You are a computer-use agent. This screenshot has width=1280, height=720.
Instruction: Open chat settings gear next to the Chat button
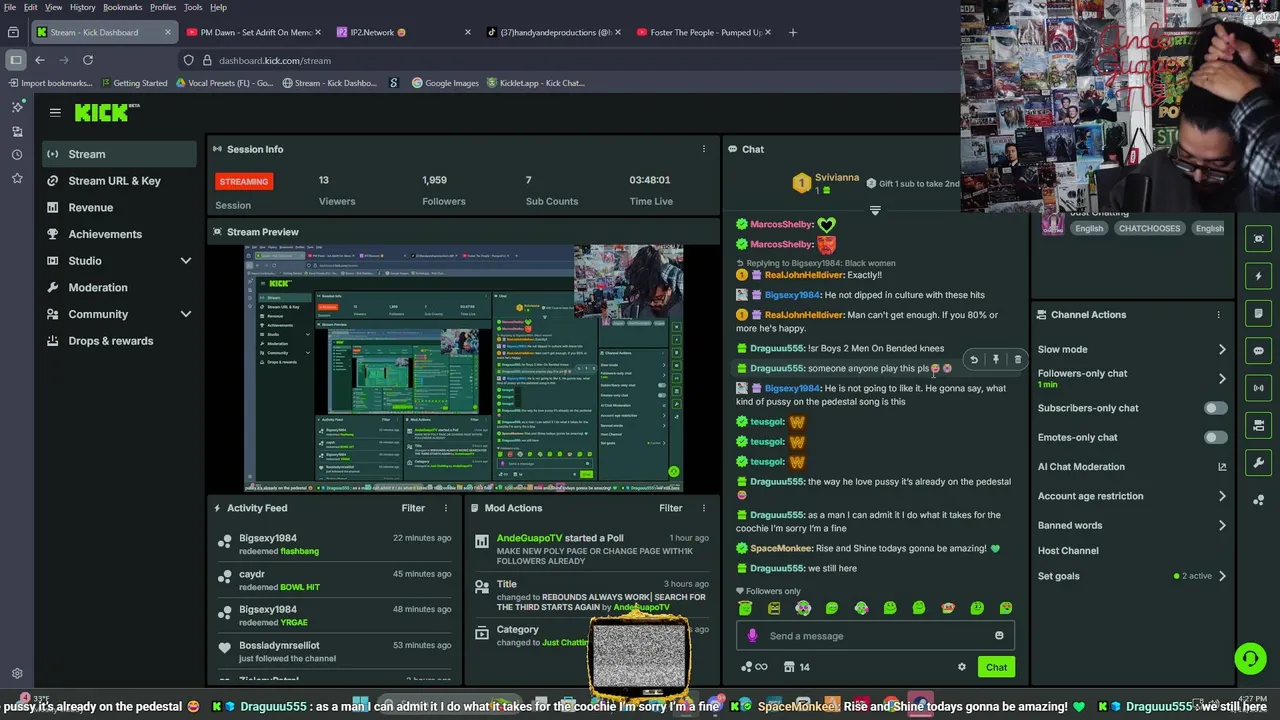click(x=962, y=667)
